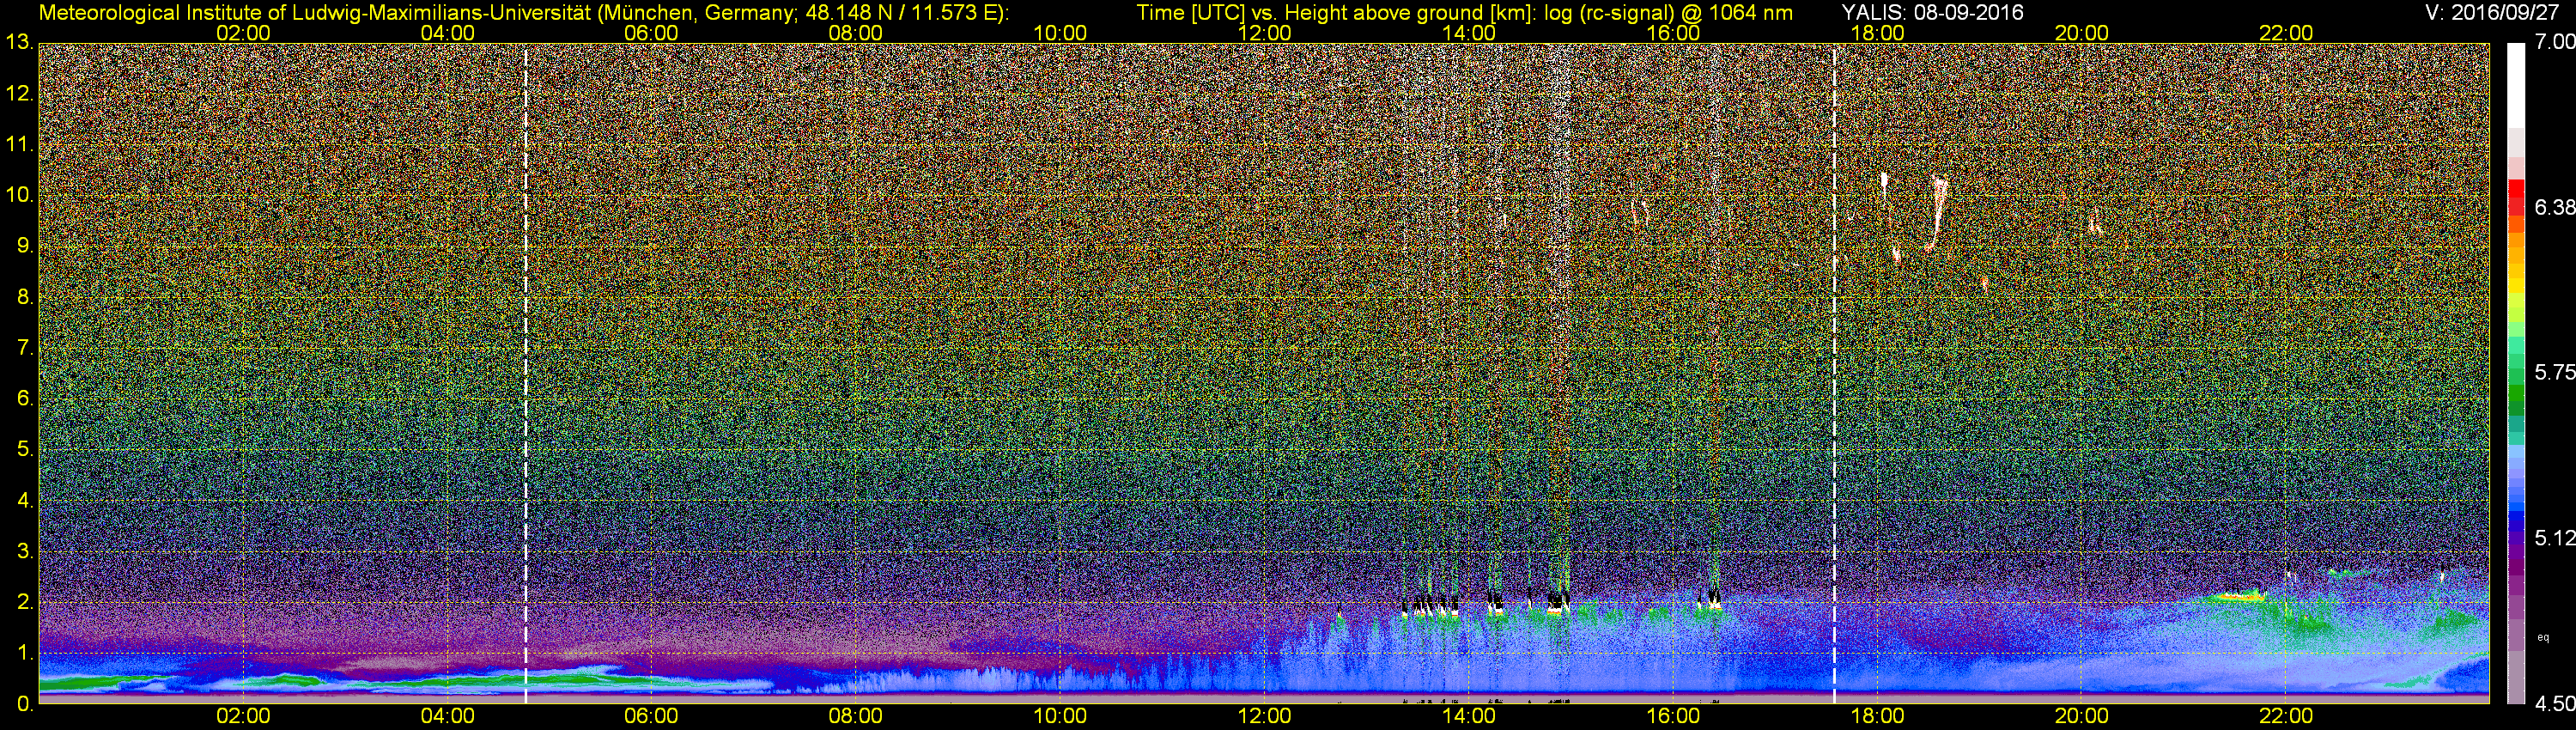Select 18:00 on the top time axis

[1877, 33]
